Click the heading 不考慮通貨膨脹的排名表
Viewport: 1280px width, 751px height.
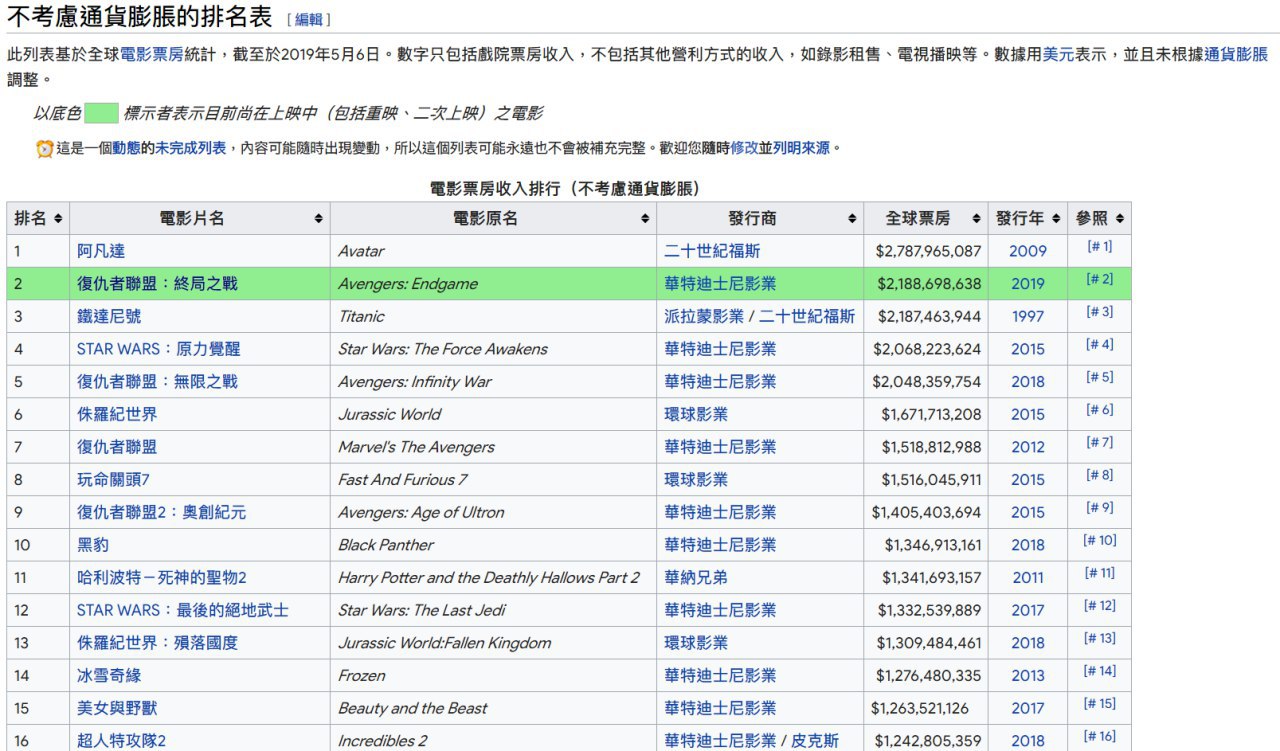[140, 16]
